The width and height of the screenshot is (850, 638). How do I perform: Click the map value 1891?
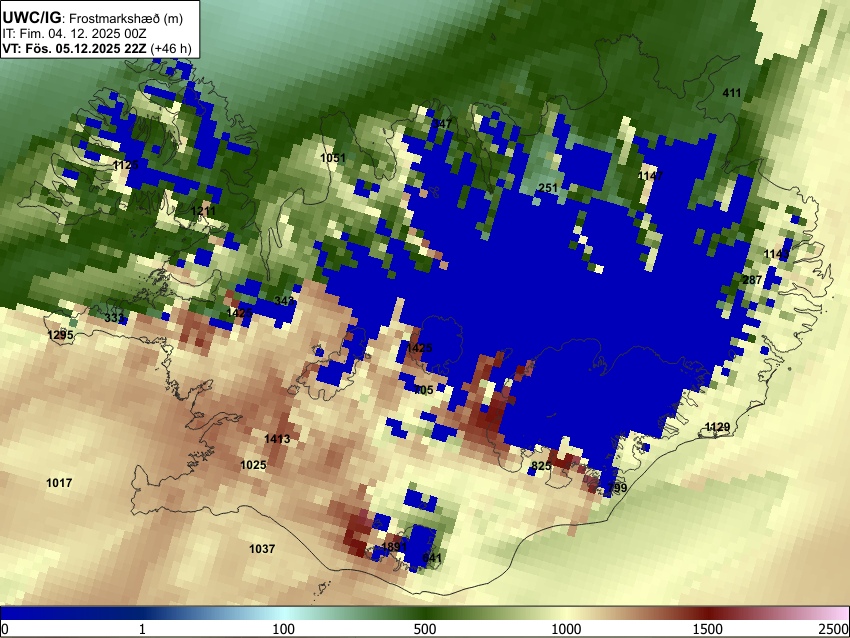click(x=395, y=546)
